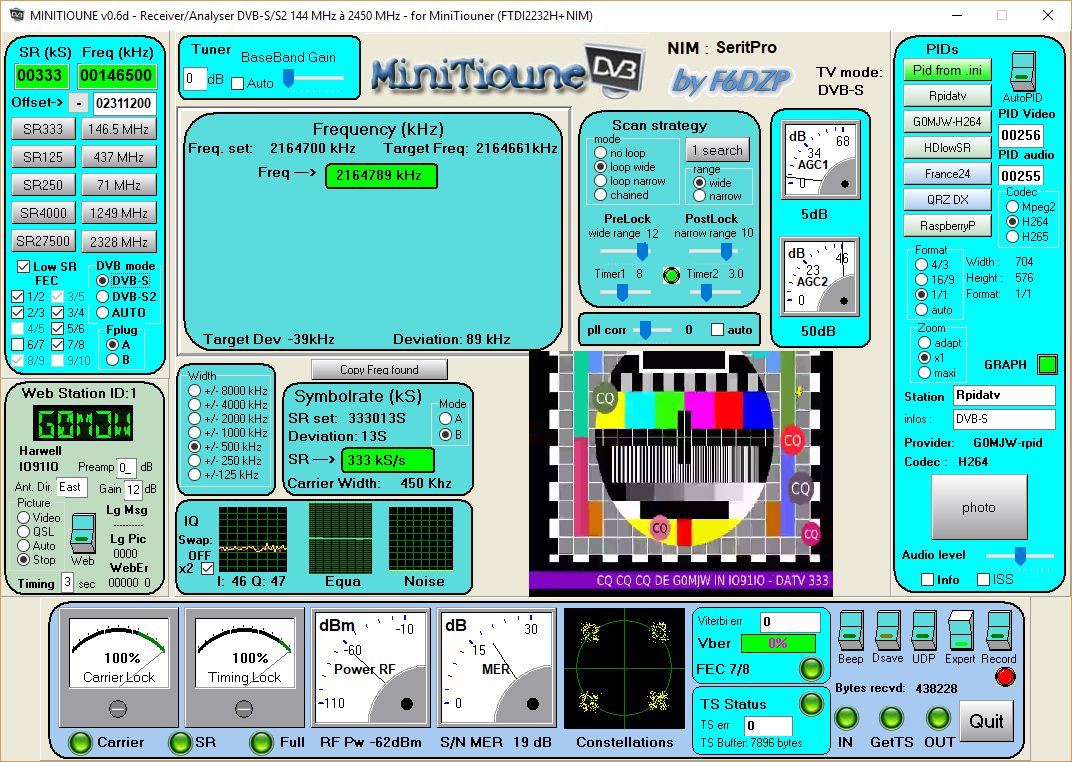Click the green scan strategy LED between timers
The height and width of the screenshot is (762, 1072).
click(x=672, y=275)
